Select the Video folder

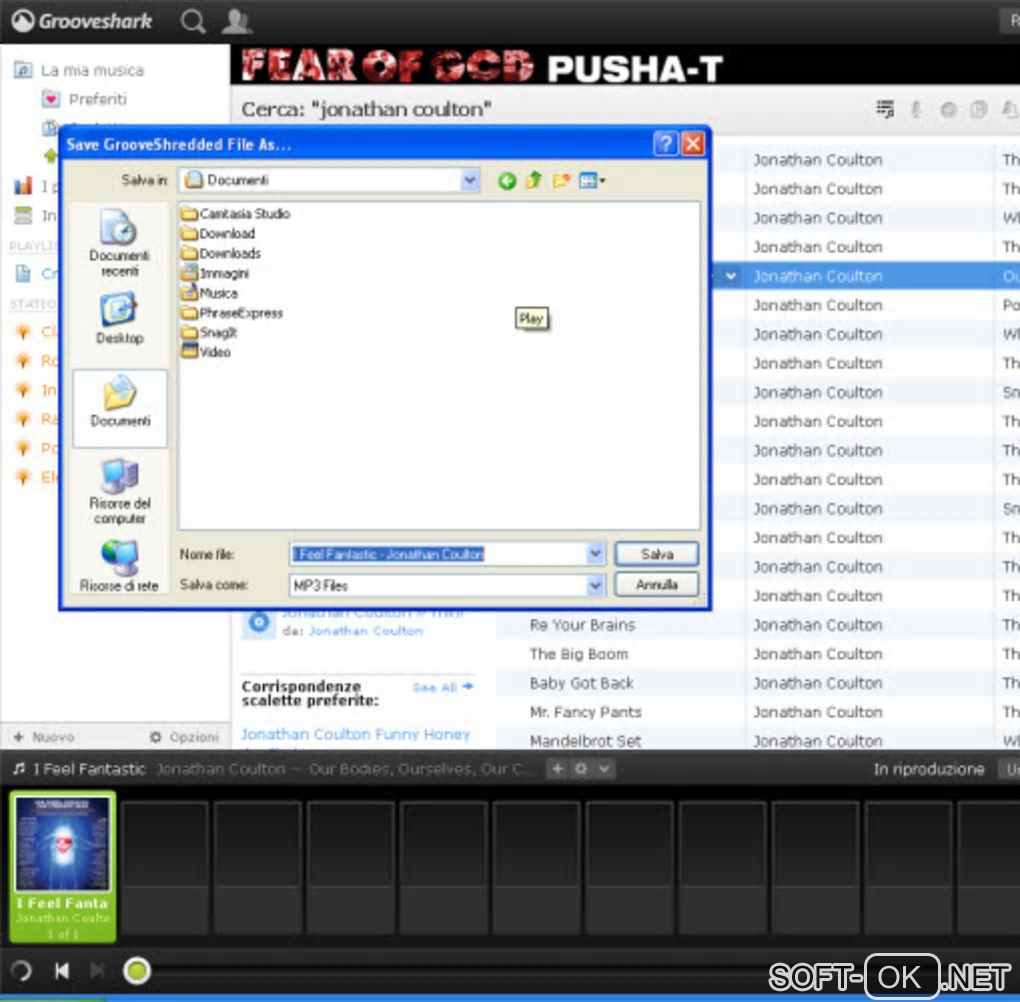206,352
